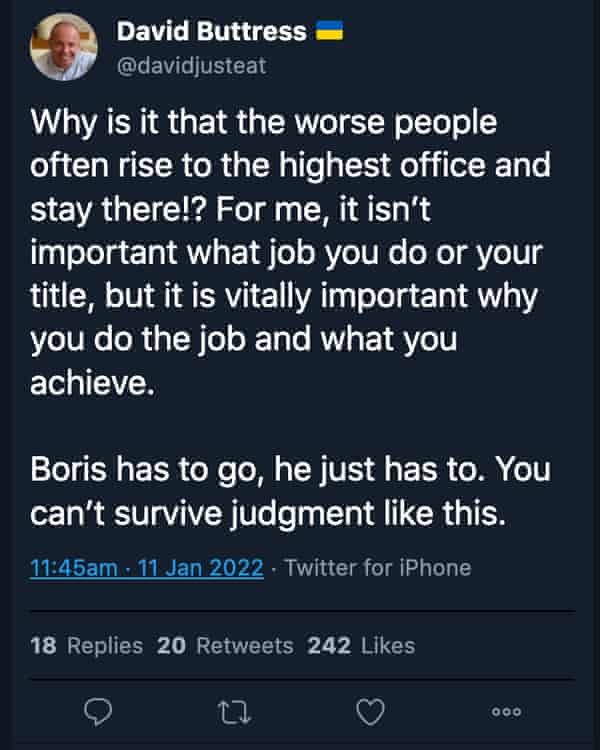The image size is (600, 750).
Task: Click the Ukraine flag emoji beside the name
Action: click(x=330, y=32)
